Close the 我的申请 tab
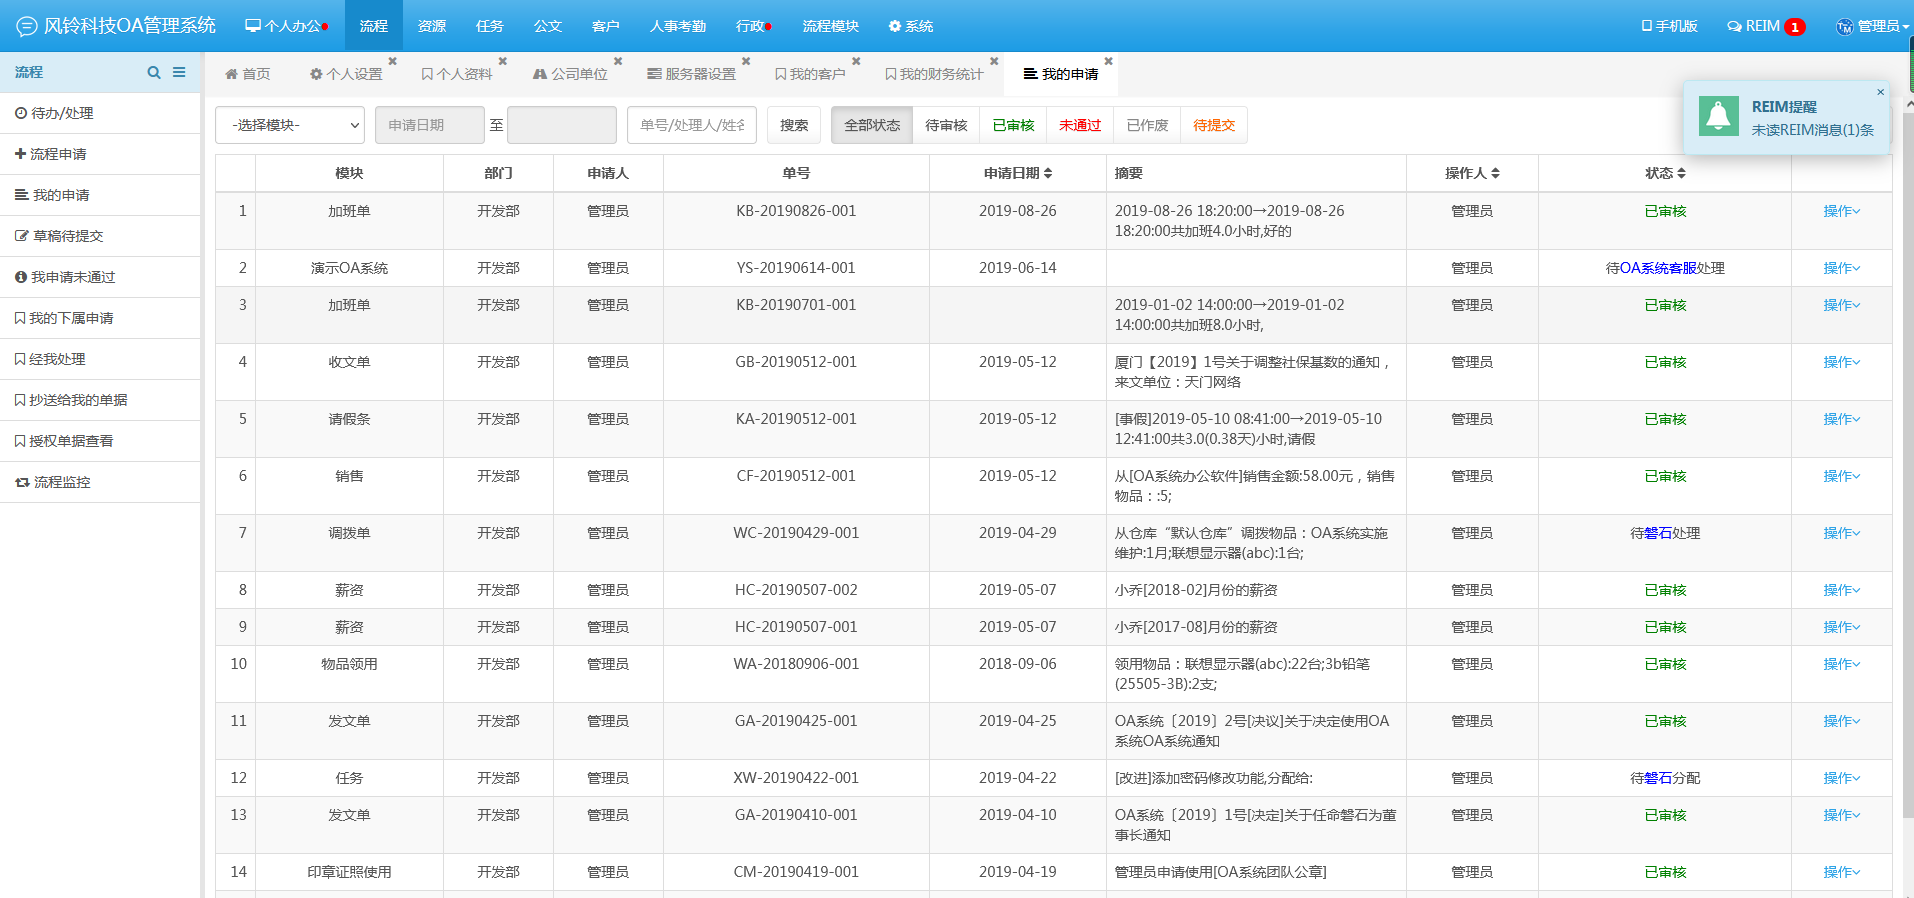 tap(1109, 61)
